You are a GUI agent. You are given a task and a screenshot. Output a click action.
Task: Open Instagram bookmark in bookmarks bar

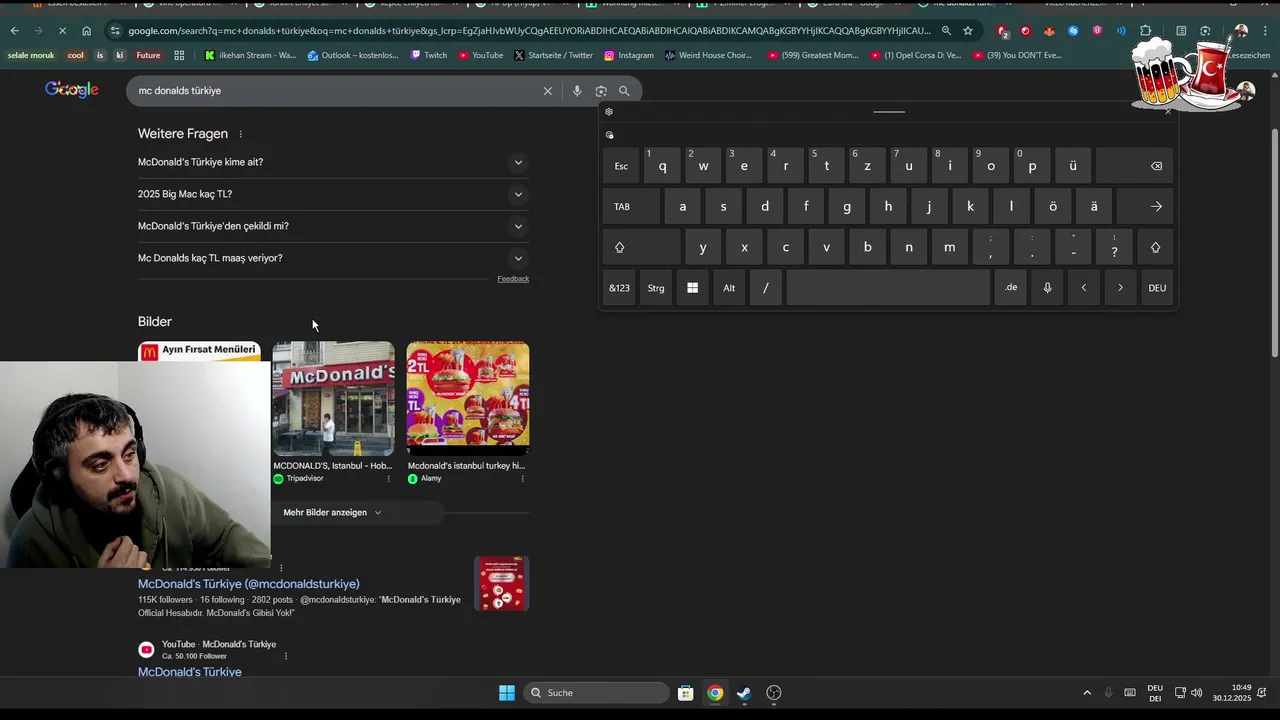[628, 55]
